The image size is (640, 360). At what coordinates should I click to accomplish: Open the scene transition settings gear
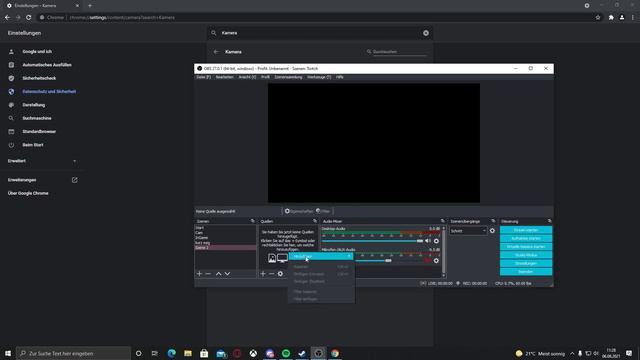tap(492, 231)
